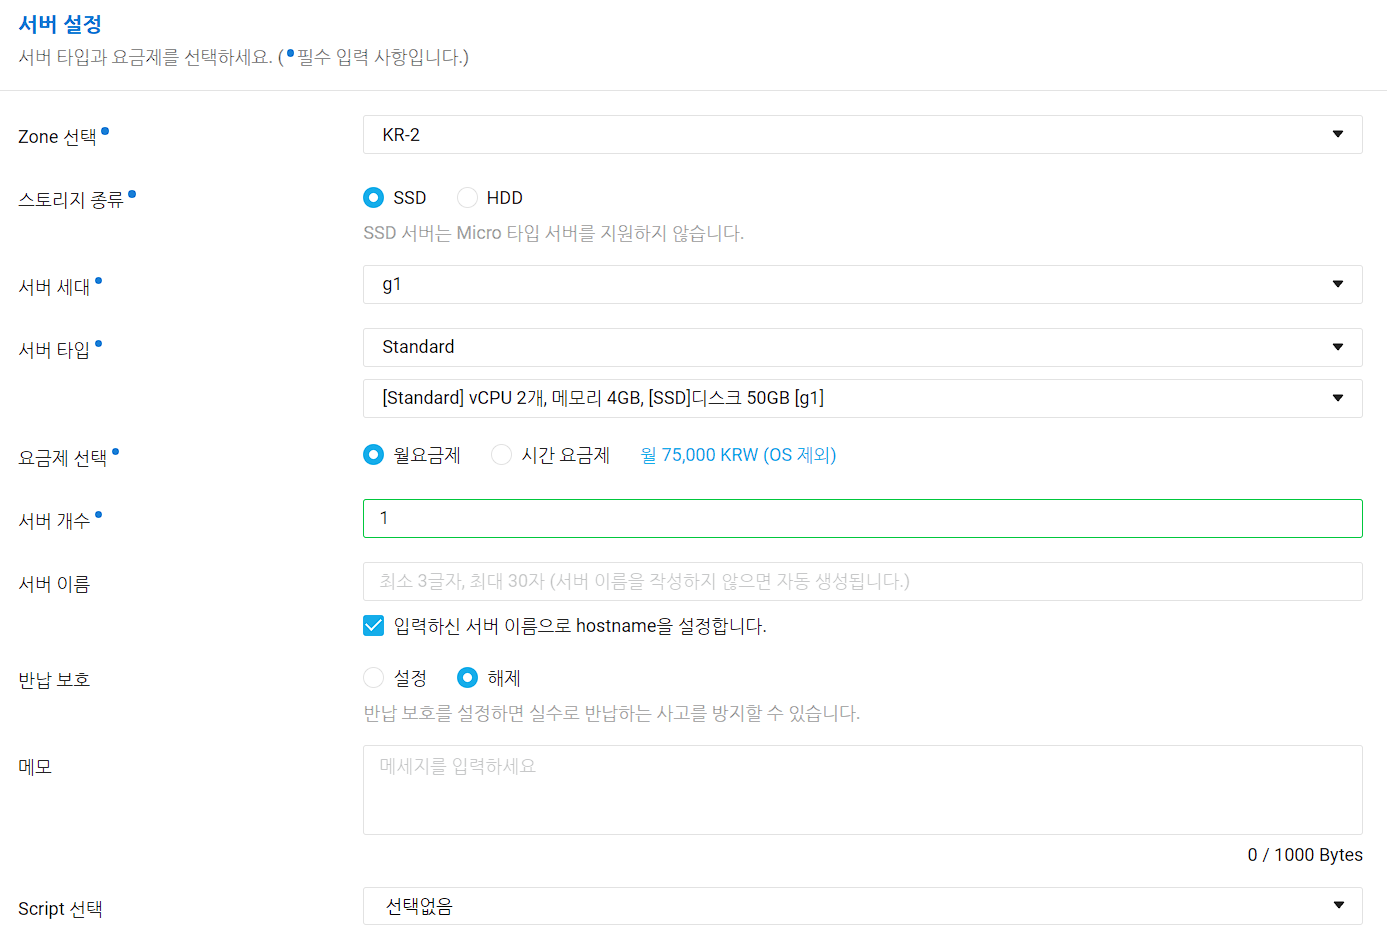Choose the 월요금제 billing option
The image size is (1387, 943).
(374, 455)
